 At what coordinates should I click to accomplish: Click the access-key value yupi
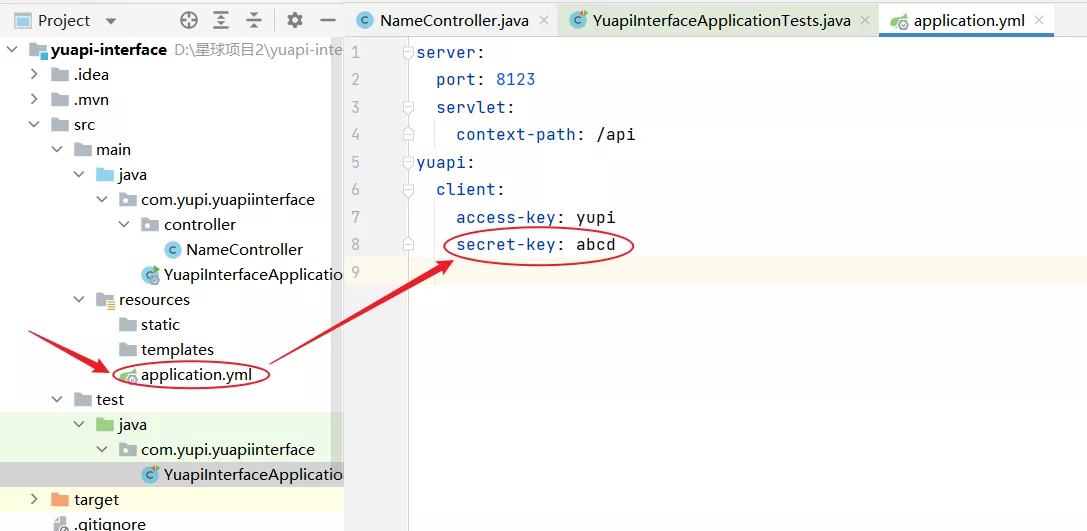click(x=595, y=218)
